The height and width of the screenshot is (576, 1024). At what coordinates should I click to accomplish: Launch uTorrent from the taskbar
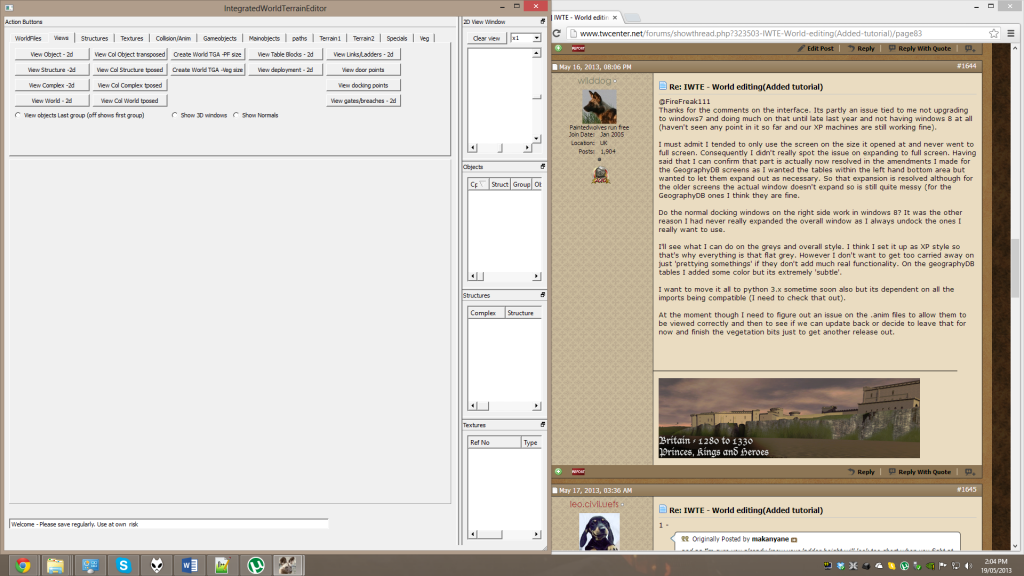click(x=256, y=565)
